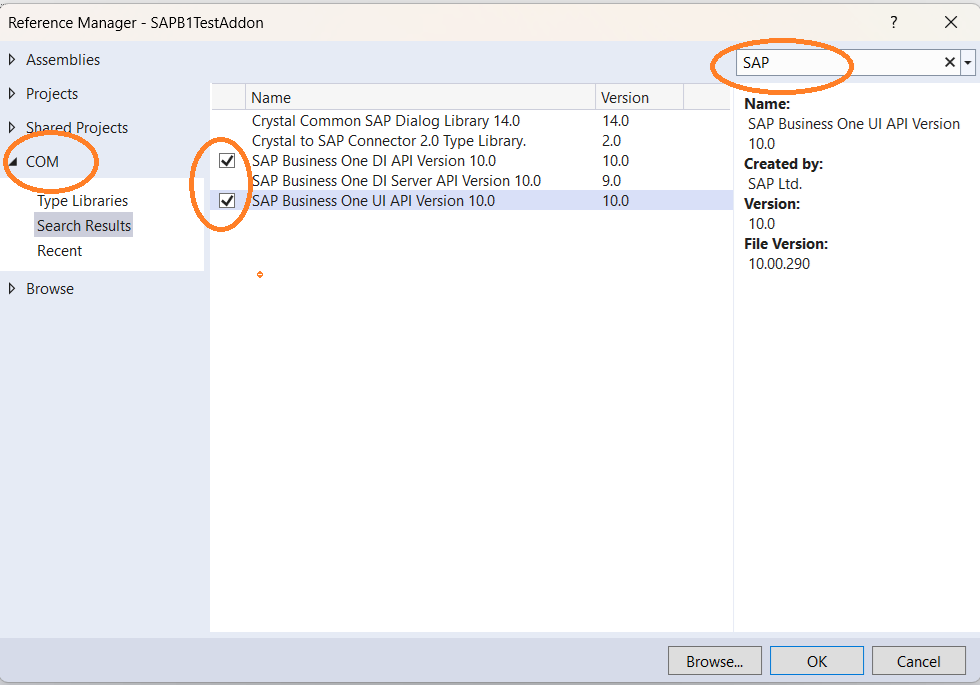Select Type Libraries under COM

tap(84, 200)
